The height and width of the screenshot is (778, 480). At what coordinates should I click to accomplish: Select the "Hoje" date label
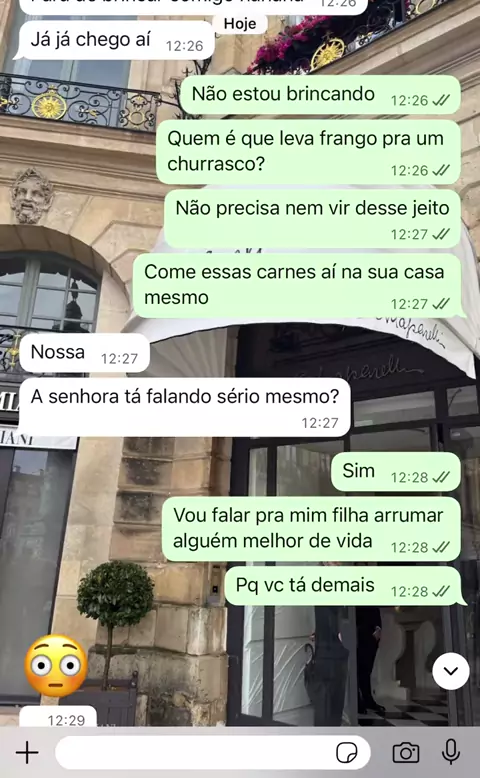pyautogui.click(x=240, y=23)
